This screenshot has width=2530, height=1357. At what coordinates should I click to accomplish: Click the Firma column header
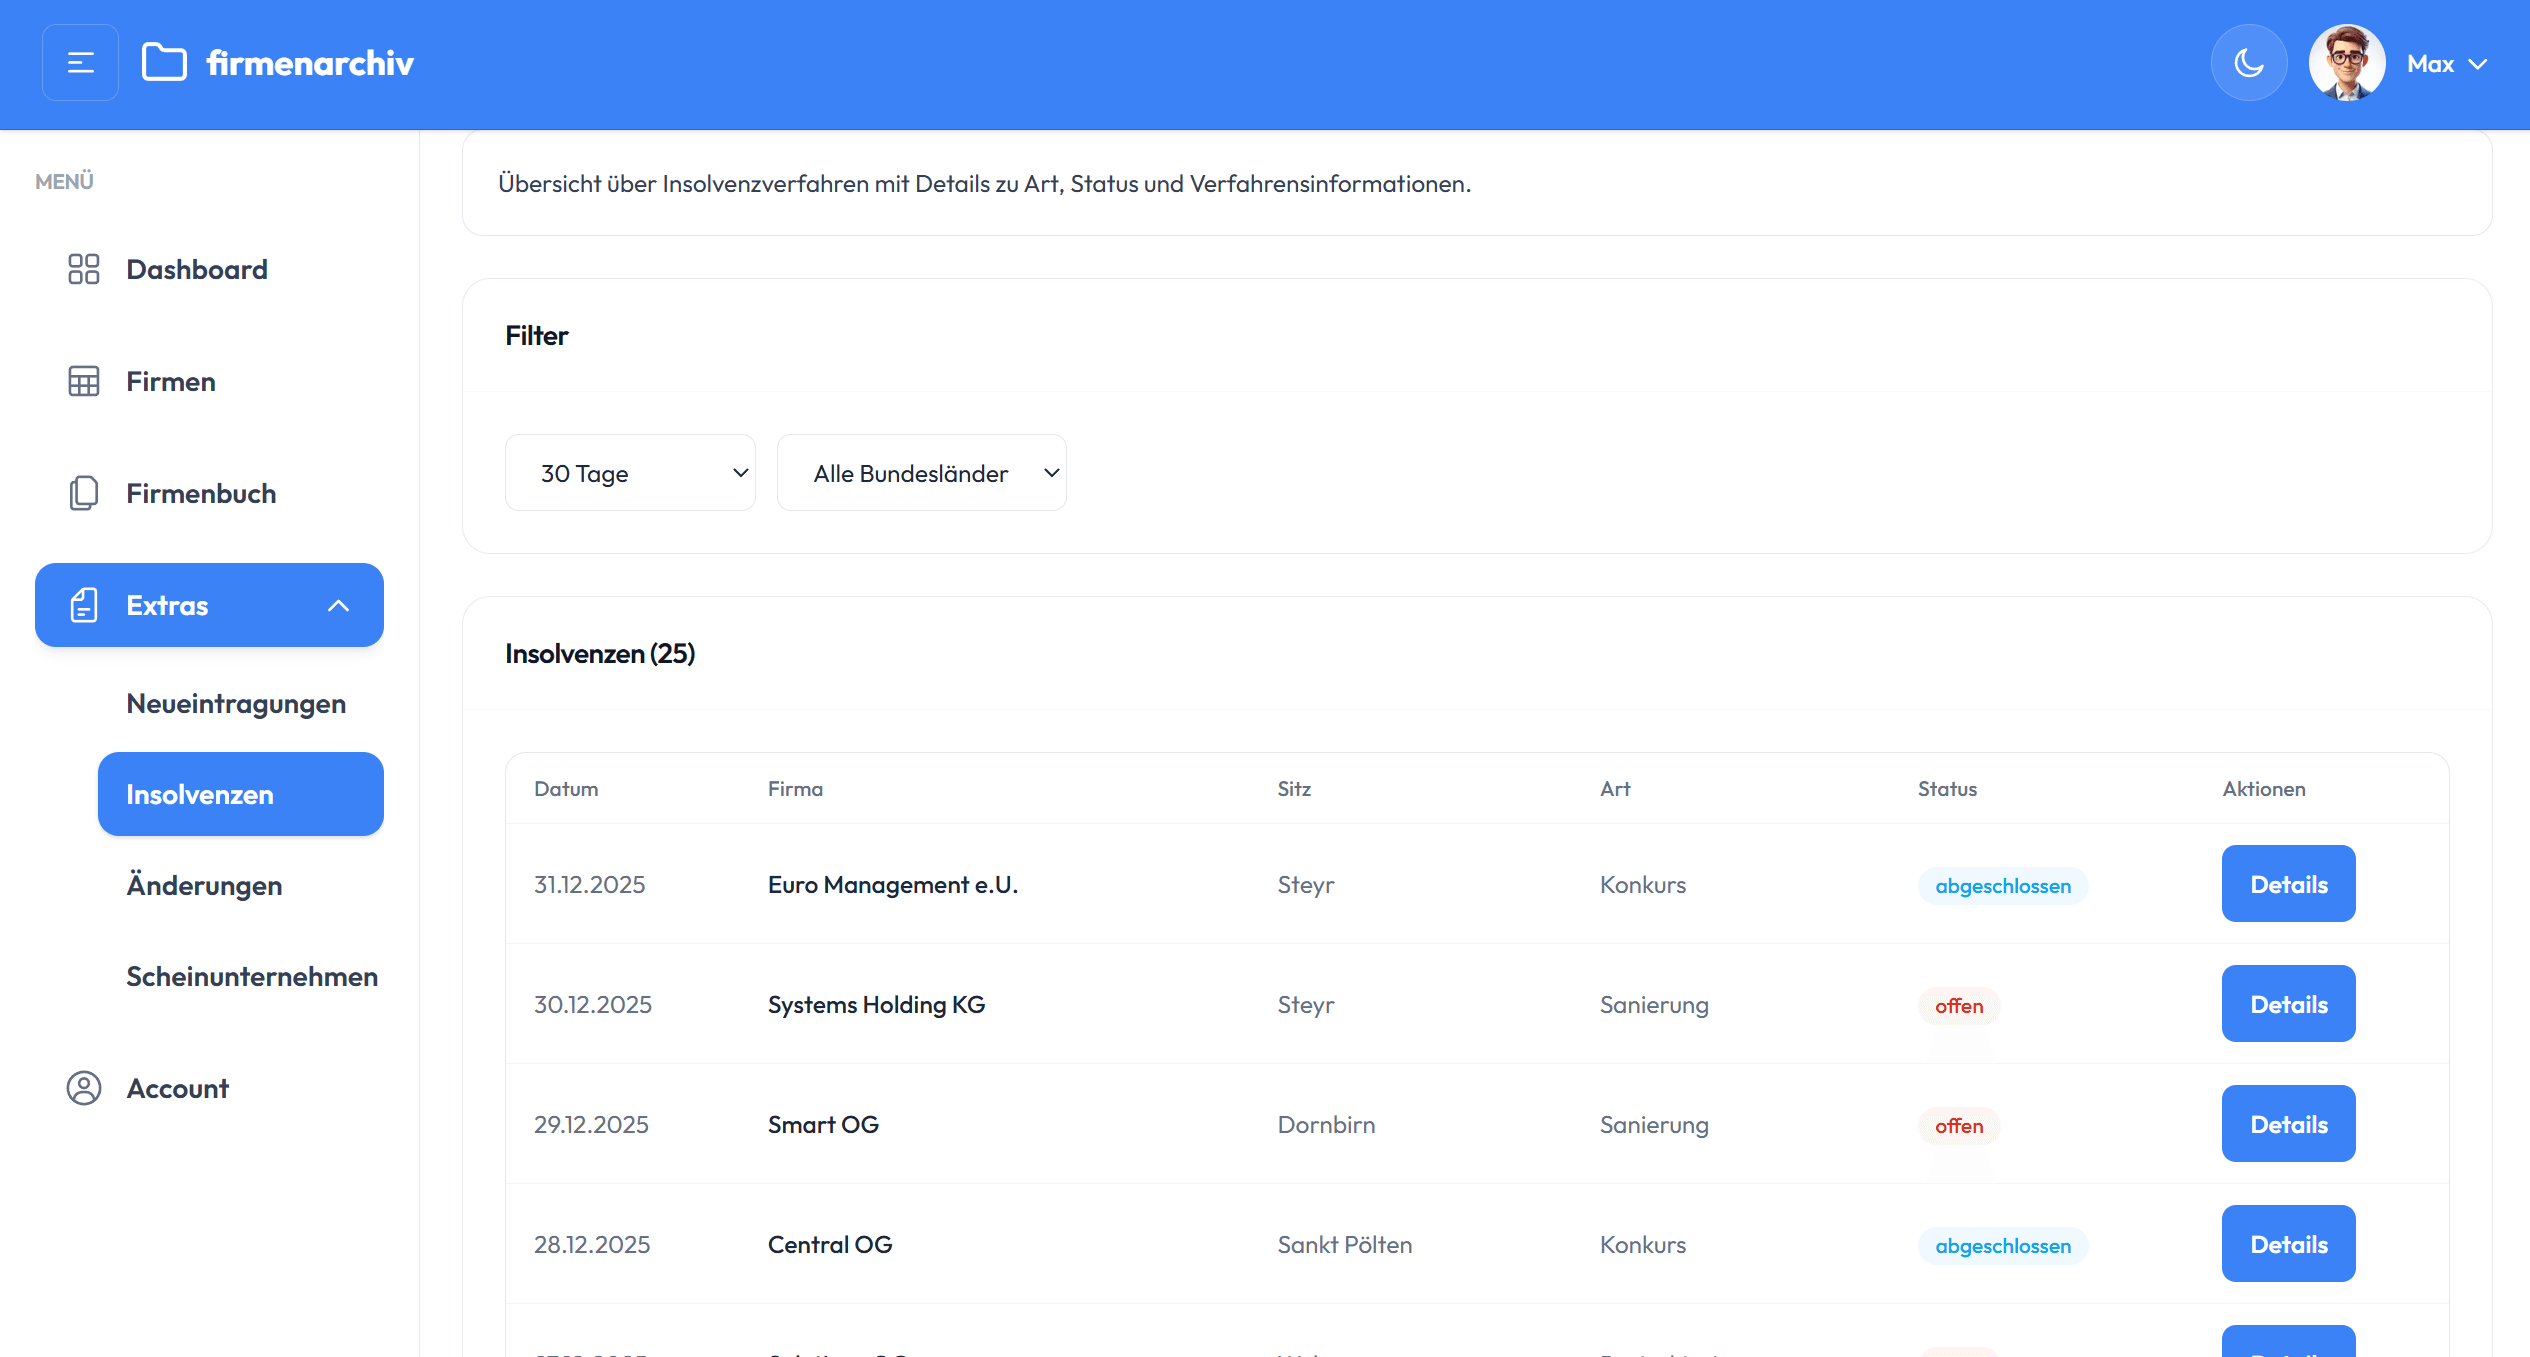tap(795, 789)
